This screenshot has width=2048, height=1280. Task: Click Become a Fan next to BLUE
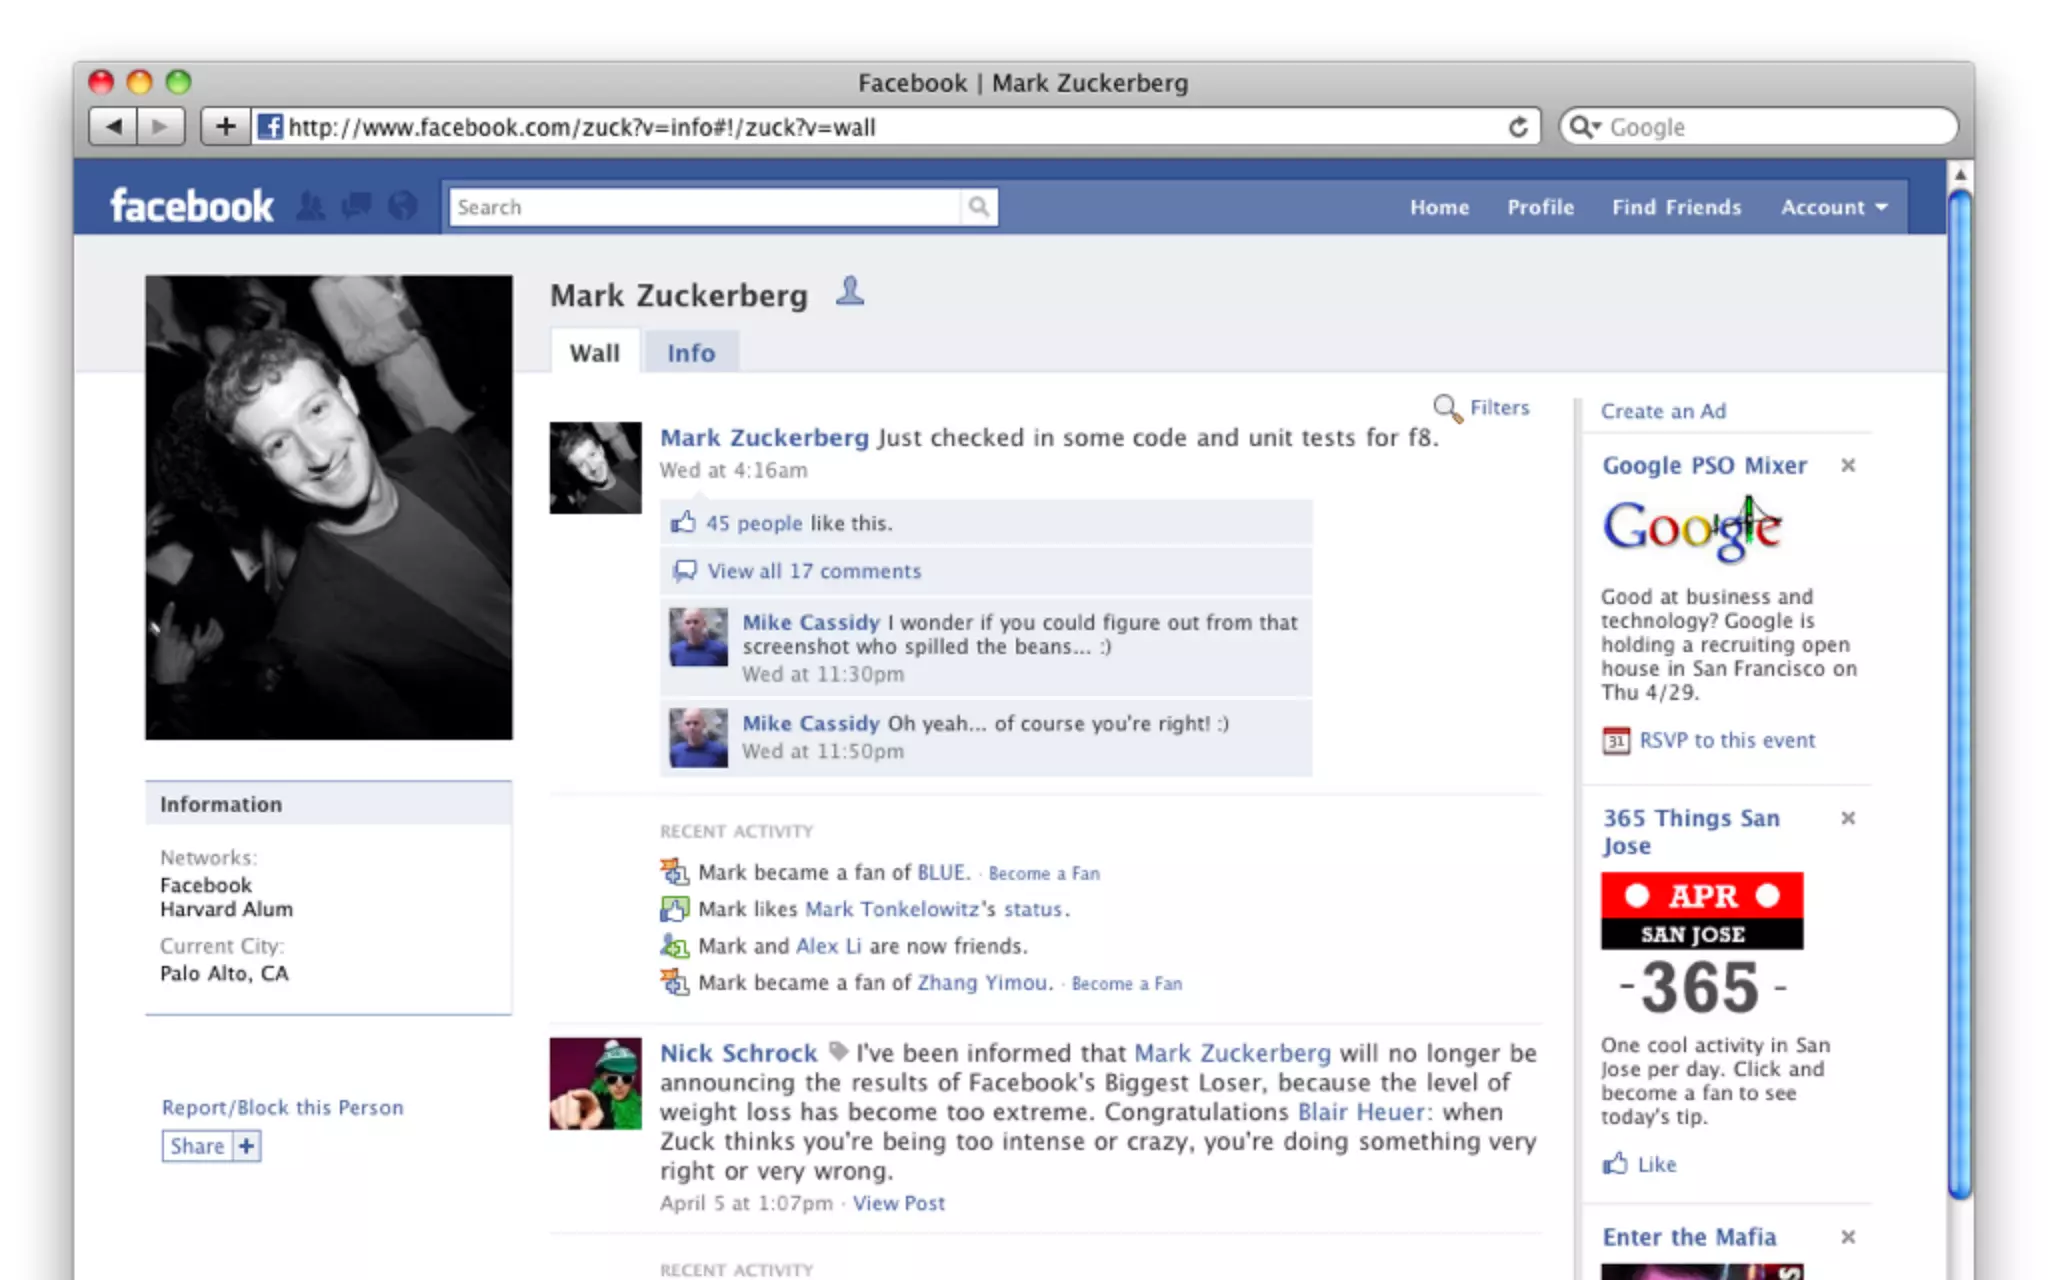pyautogui.click(x=1044, y=873)
